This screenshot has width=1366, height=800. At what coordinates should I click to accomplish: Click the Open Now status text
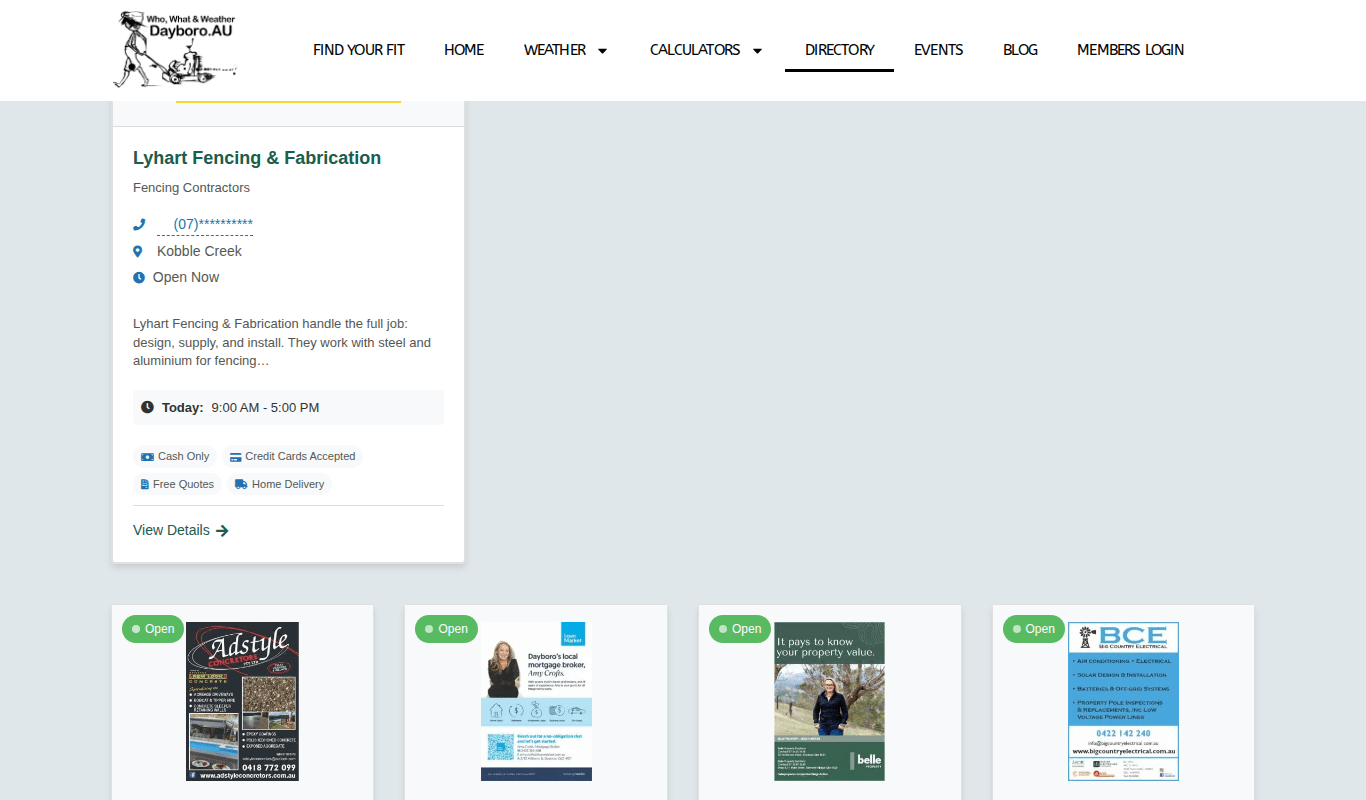pos(186,277)
